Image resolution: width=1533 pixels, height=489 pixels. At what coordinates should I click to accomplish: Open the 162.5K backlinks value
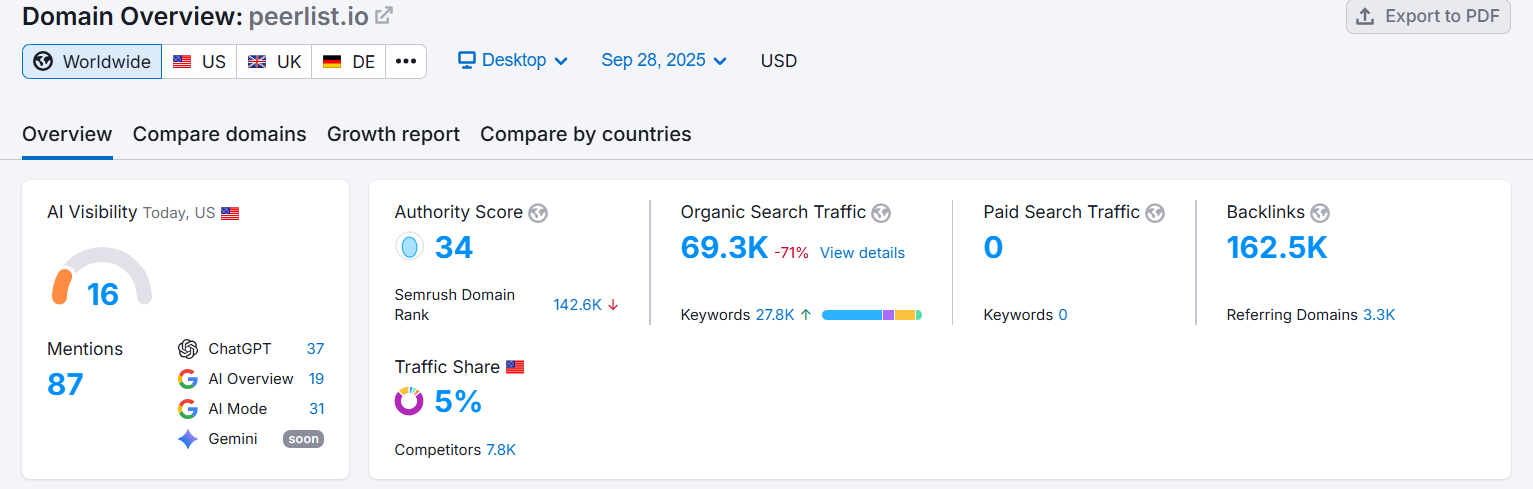click(x=1277, y=247)
